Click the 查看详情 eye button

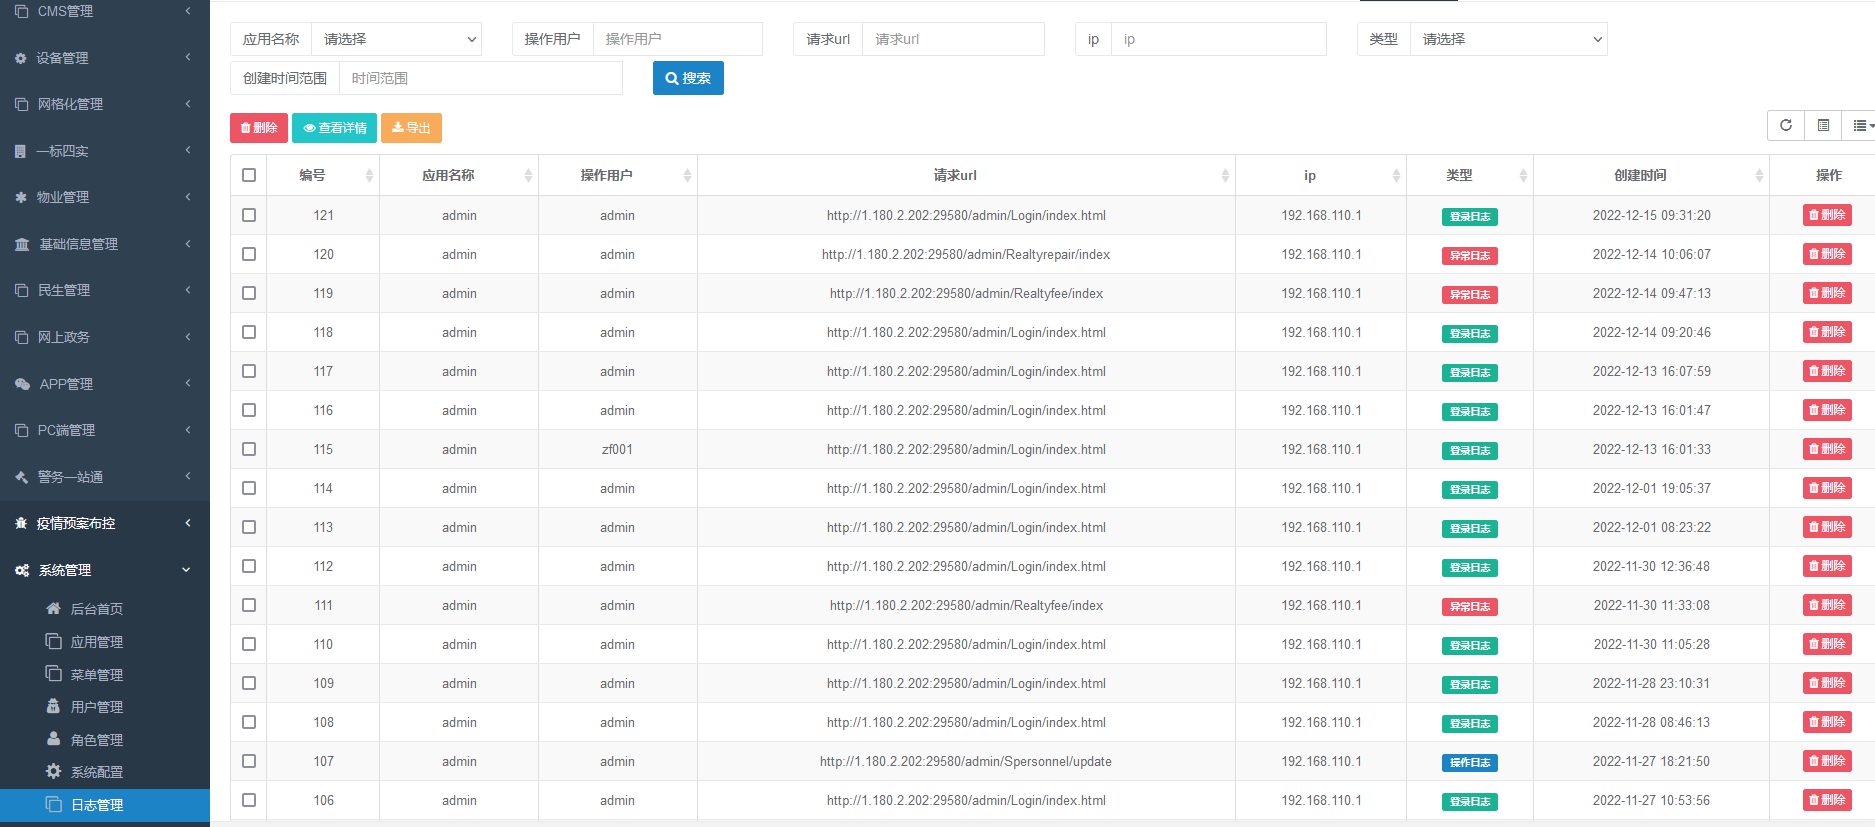(335, 128)
